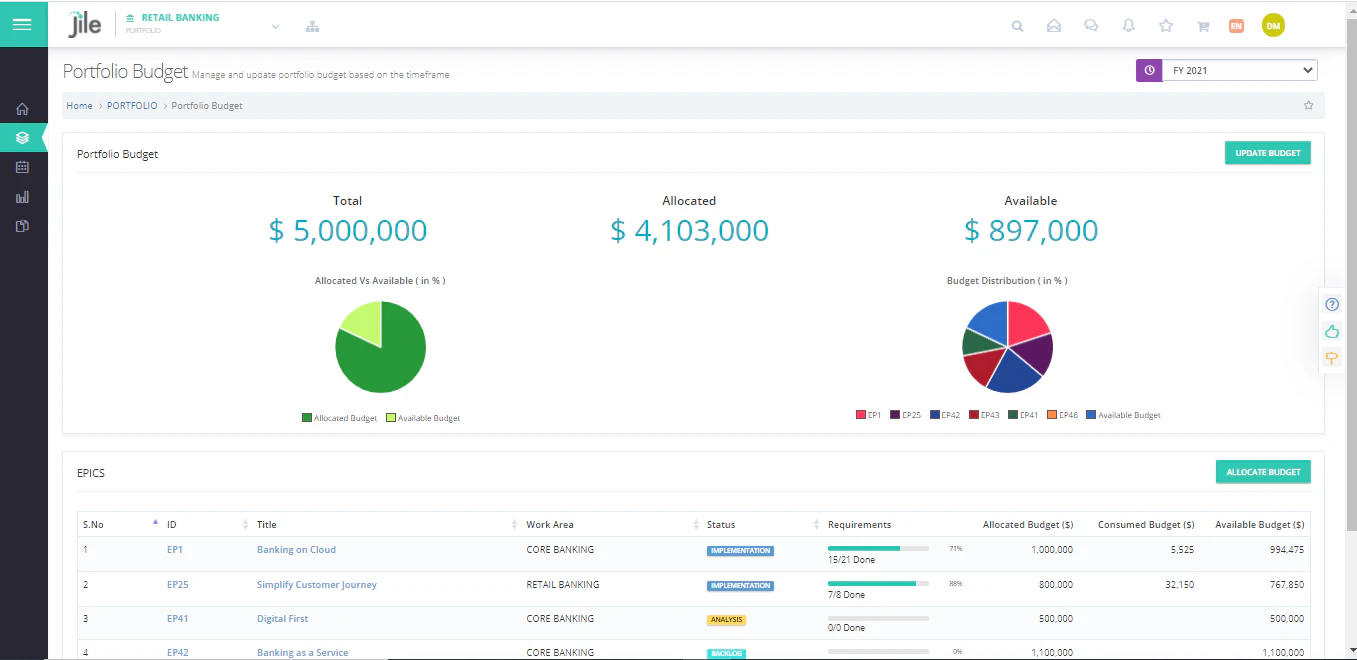The width and height of the screenshot is (1357, 660).
Task: Open the EP25 Simplify Customer Journey epic link
Action: 317,584
